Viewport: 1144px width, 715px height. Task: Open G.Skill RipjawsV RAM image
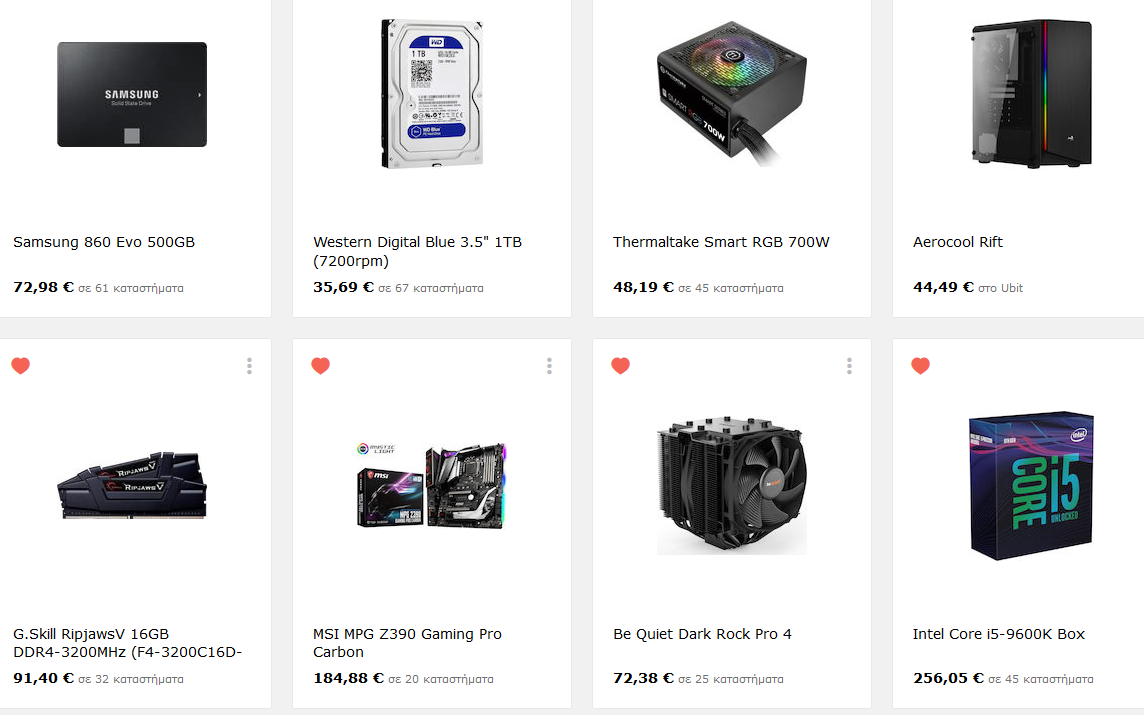pos(132,485)
